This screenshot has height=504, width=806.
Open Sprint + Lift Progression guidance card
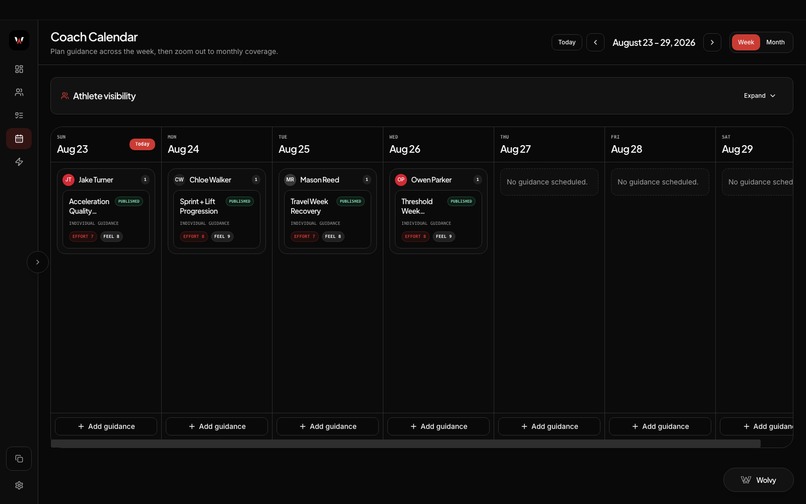[217, 220]
